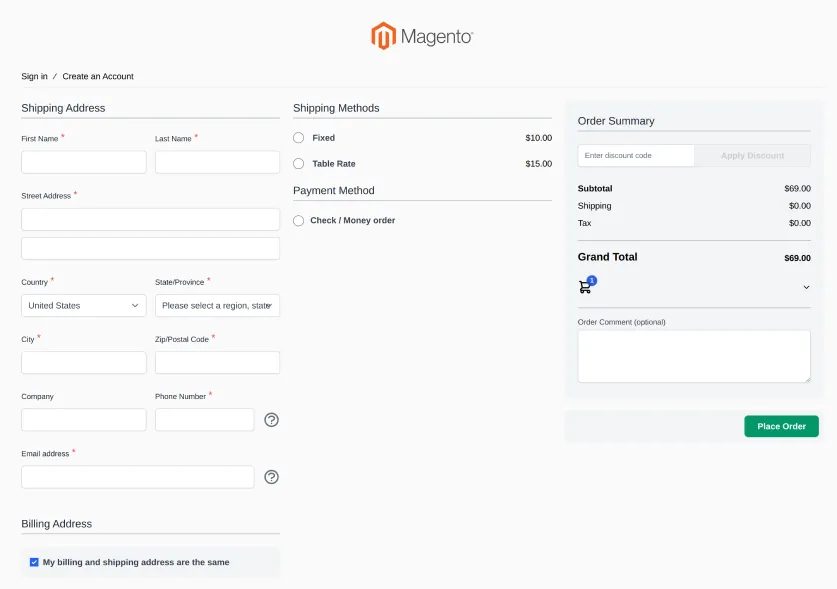The image size is (837, 589).
Task: Click the Order Comment text area
Action: 694,355
